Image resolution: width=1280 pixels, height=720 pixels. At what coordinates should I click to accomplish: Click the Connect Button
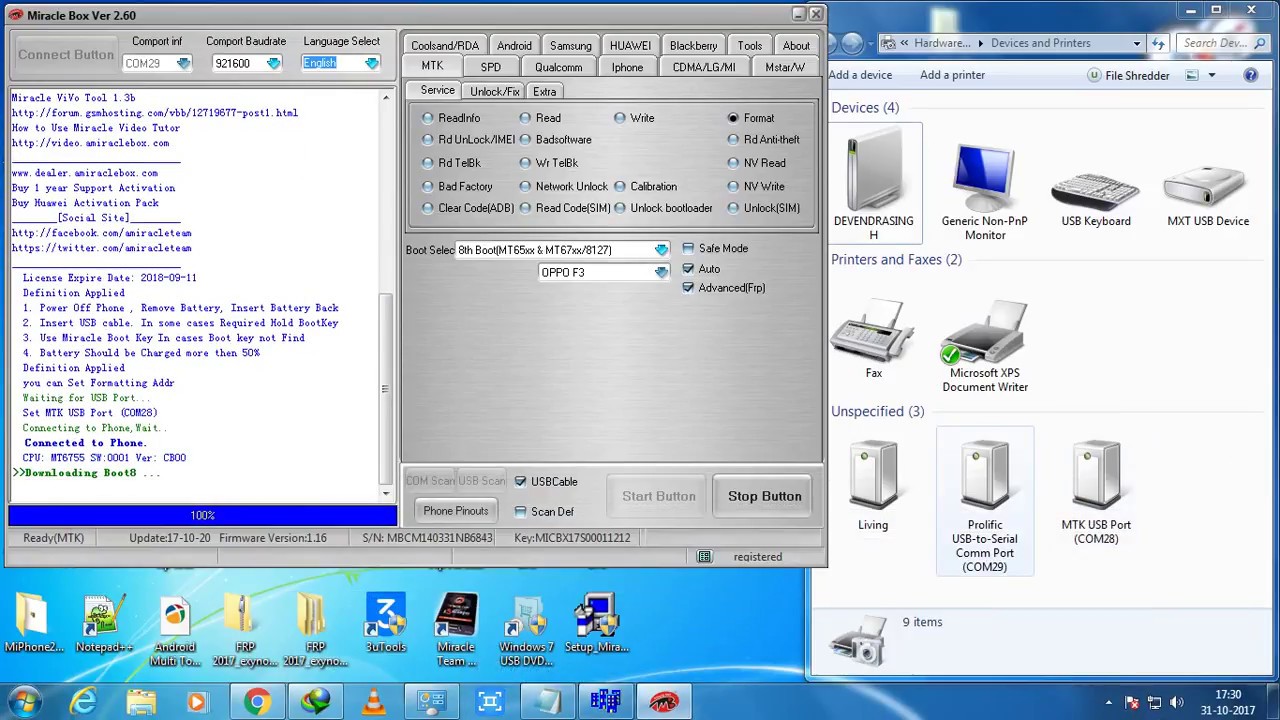click(x=66, y=55)
